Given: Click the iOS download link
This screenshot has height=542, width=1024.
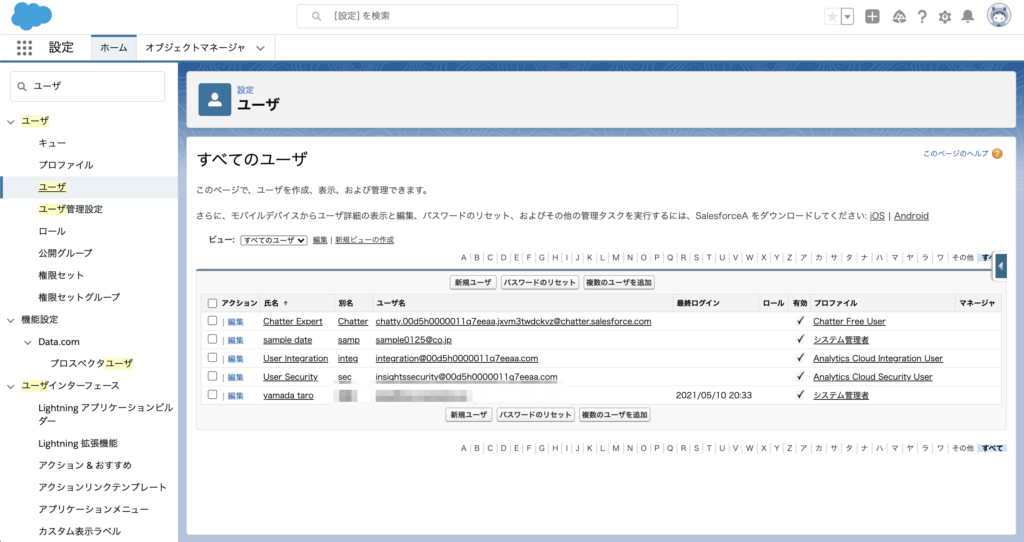Looking at the screenshot, I should 877,216.
